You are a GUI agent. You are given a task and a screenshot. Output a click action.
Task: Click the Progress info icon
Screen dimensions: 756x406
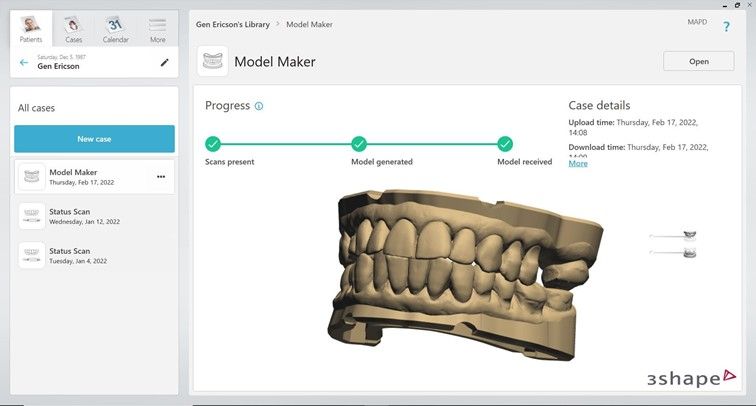click(x=259, y=106)
